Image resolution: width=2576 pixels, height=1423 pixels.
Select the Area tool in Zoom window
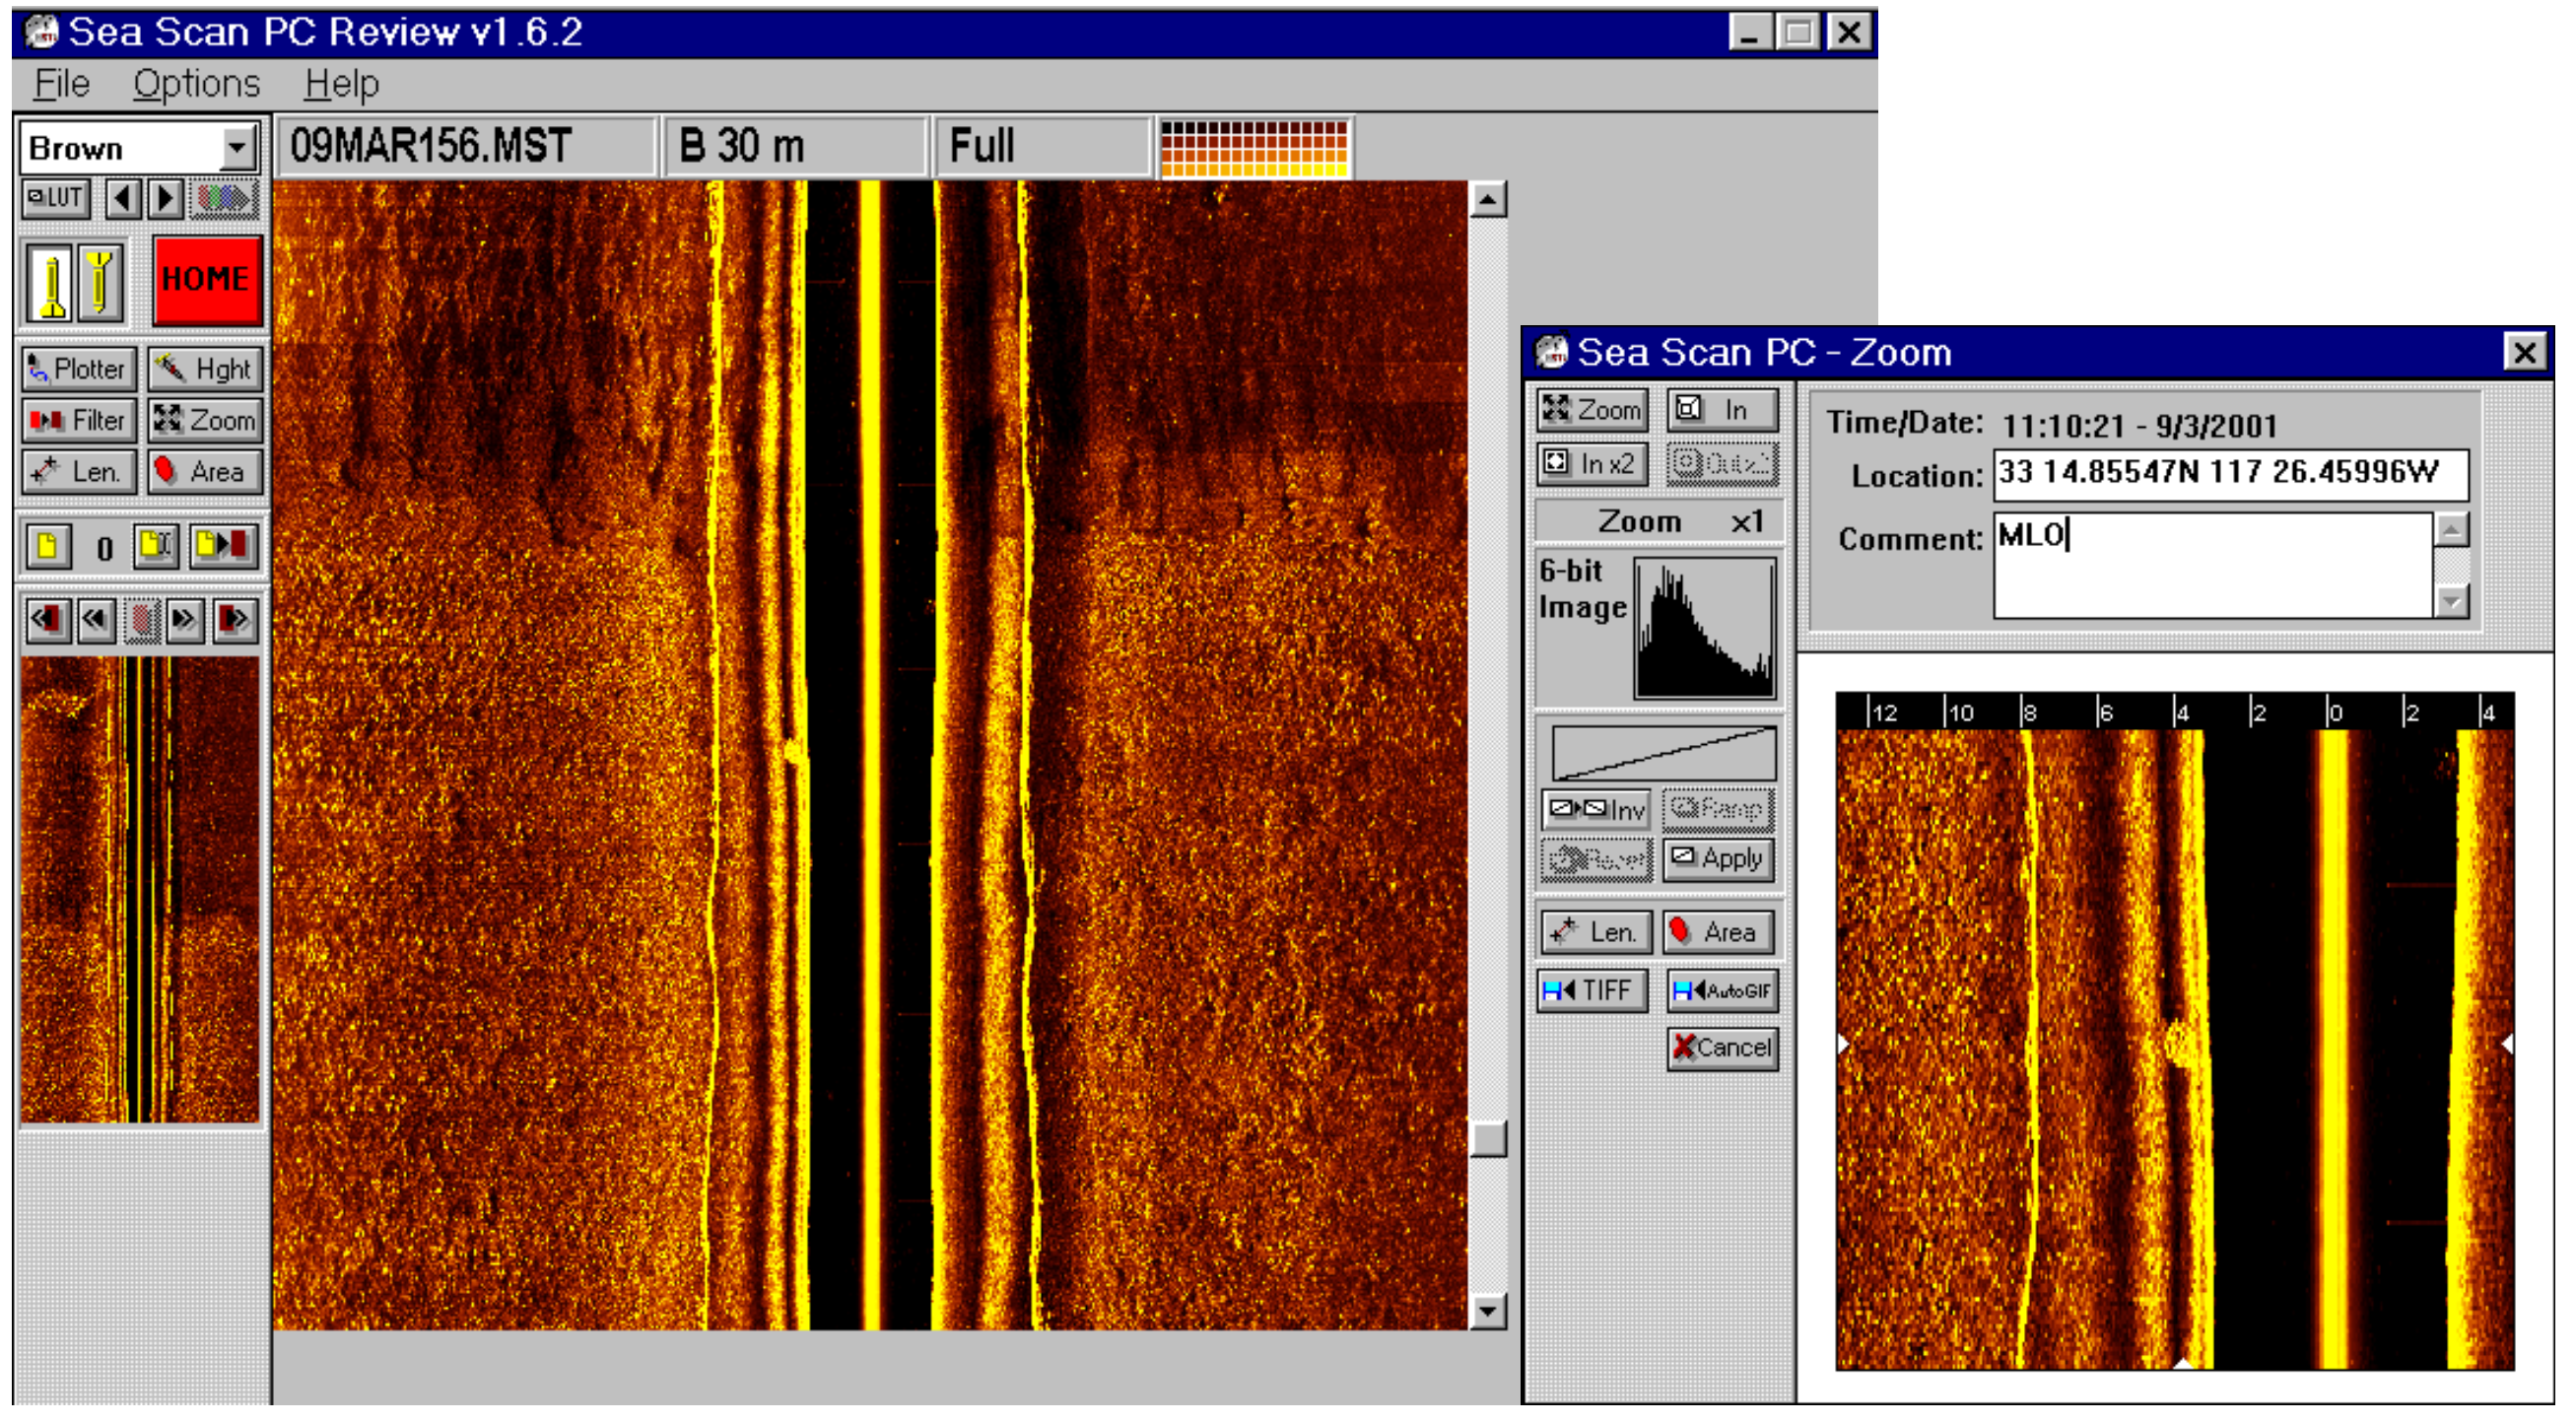coord(1719,932)
